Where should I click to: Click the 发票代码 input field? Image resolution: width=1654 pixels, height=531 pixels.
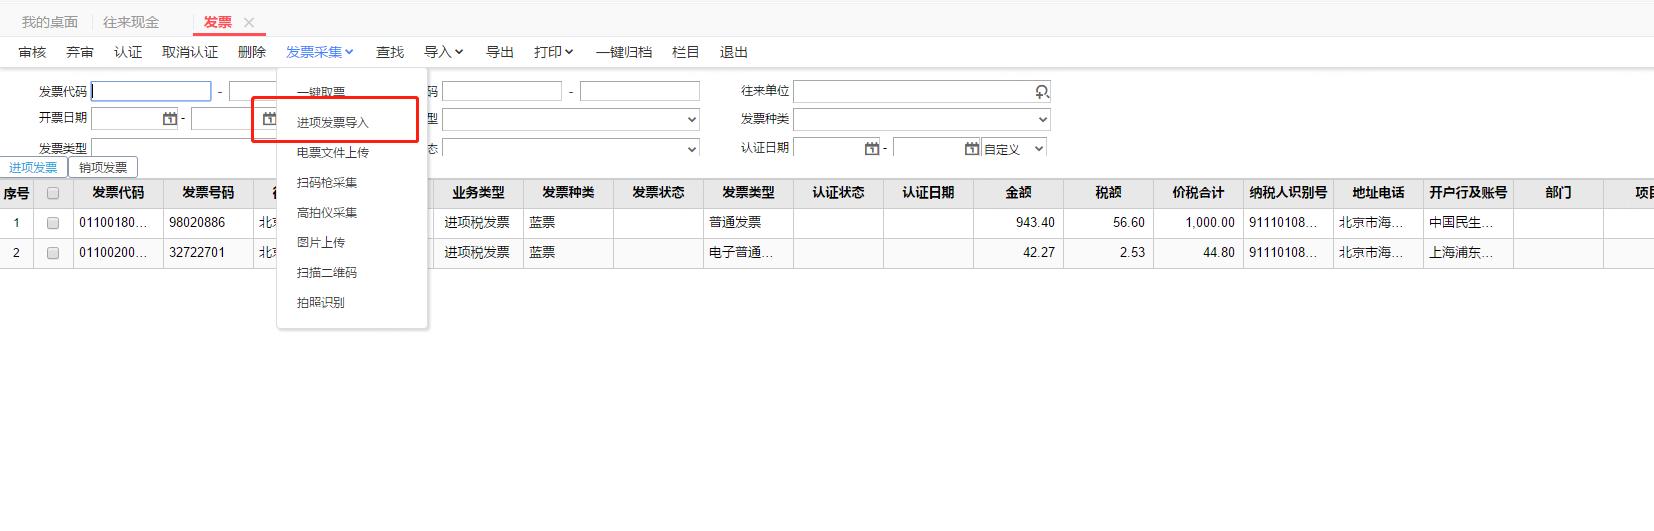(151, 92)
